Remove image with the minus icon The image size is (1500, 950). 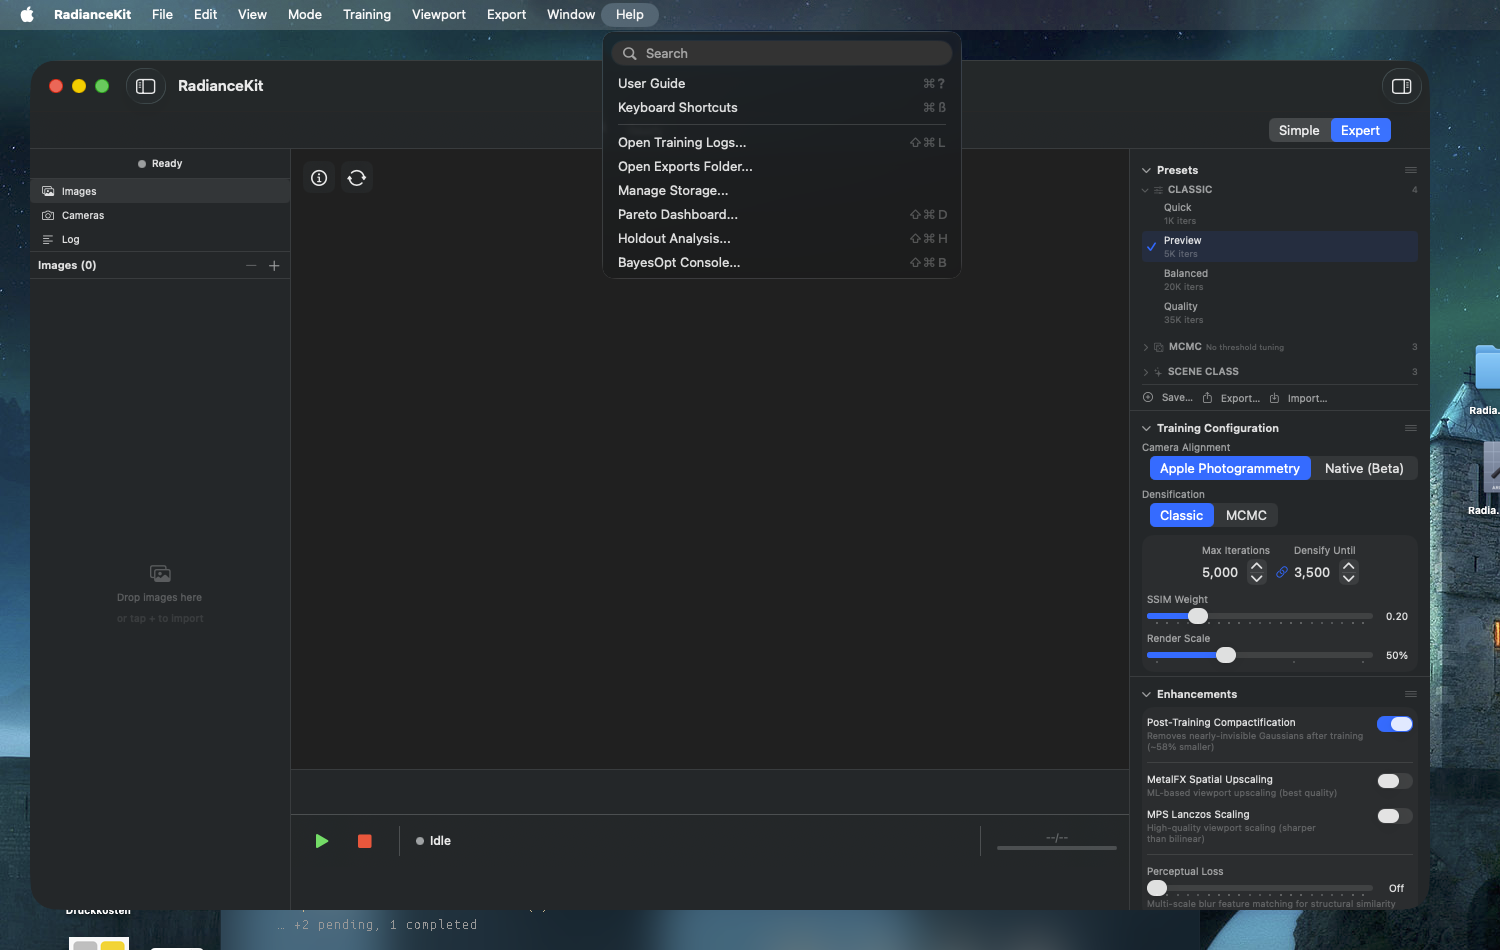(251, 265)
